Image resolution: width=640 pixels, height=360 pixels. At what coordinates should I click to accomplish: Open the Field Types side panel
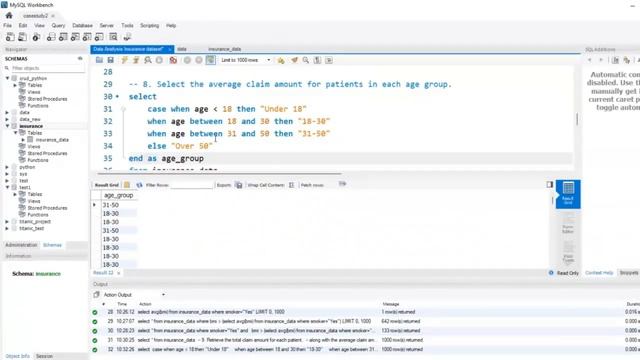[568, 251]
